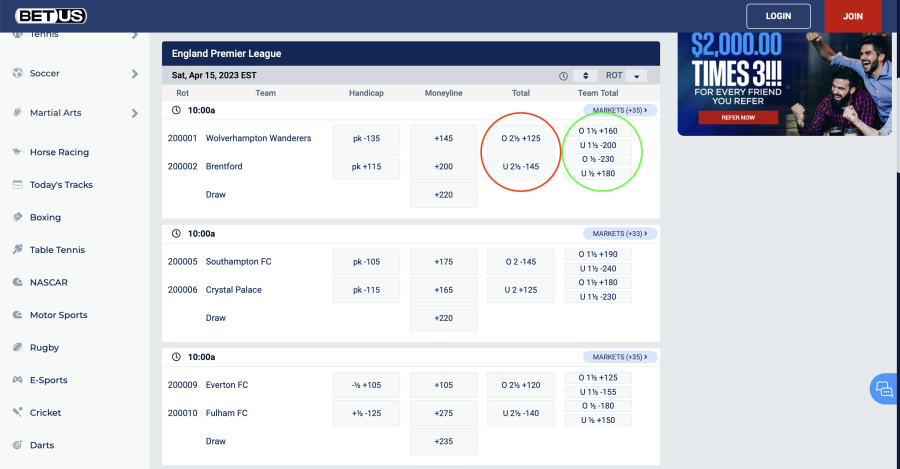Click the sort up-down arrows icon

click(x=585, y=76)
